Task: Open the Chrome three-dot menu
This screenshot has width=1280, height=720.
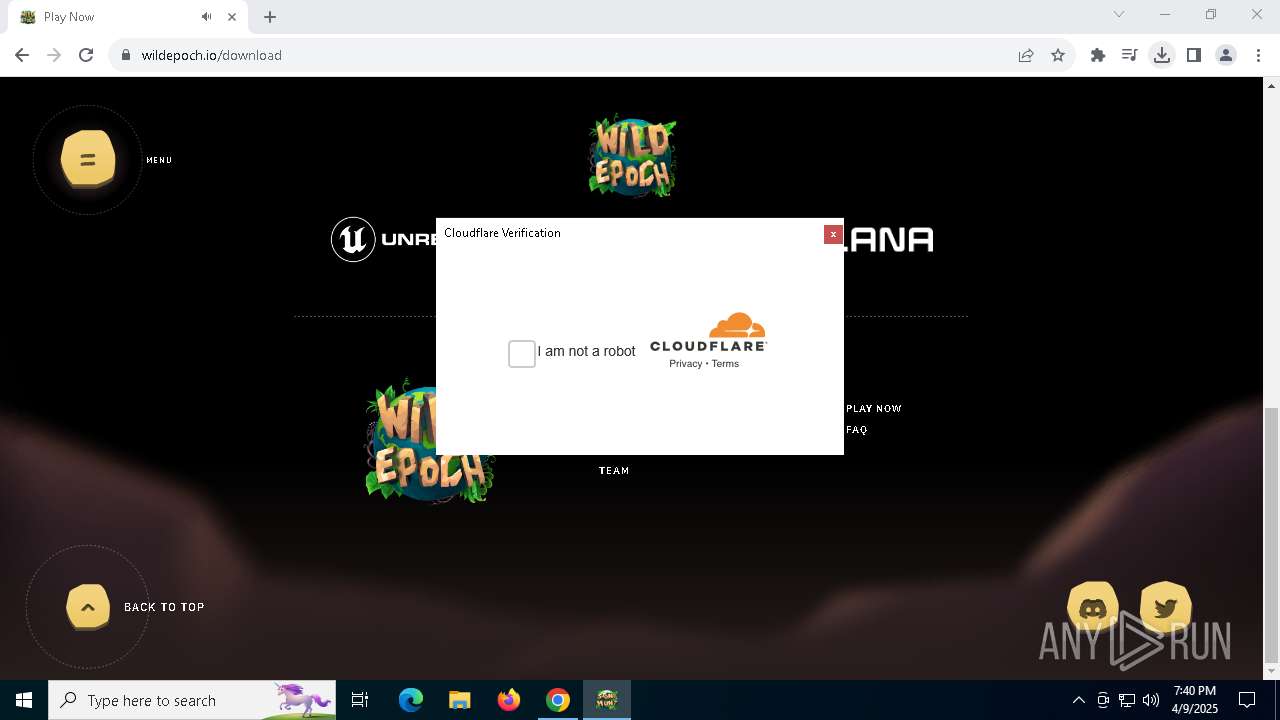Action: click(1258, 55)
